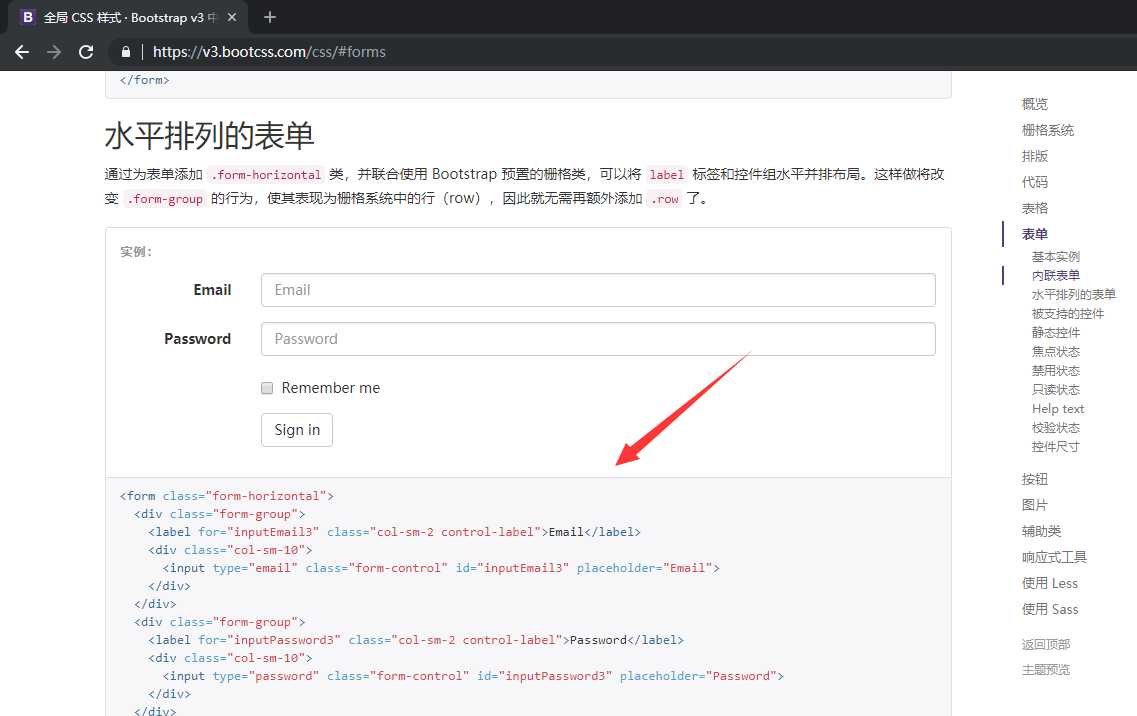Focus the Email input field
Image resolution: width=1137 pixels, height=716 pixels.
(x=598, y=290)
